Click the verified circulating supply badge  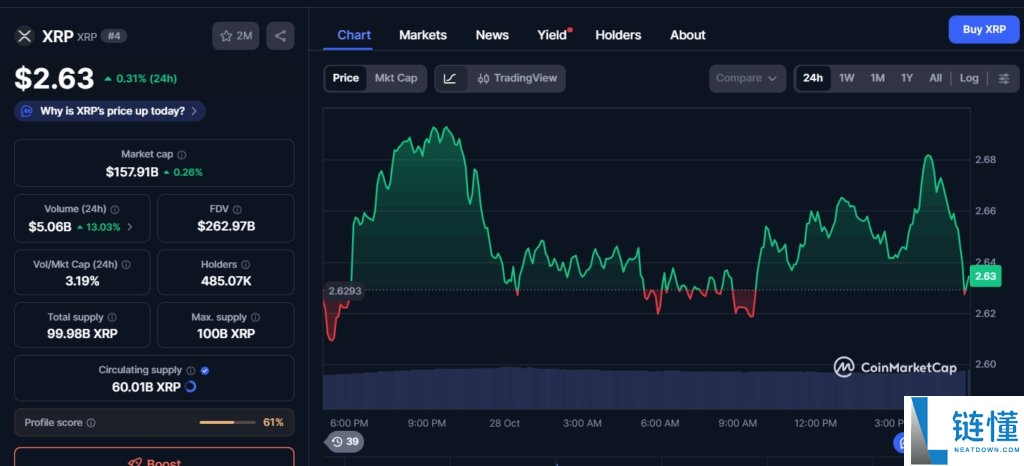coord(205,370)
